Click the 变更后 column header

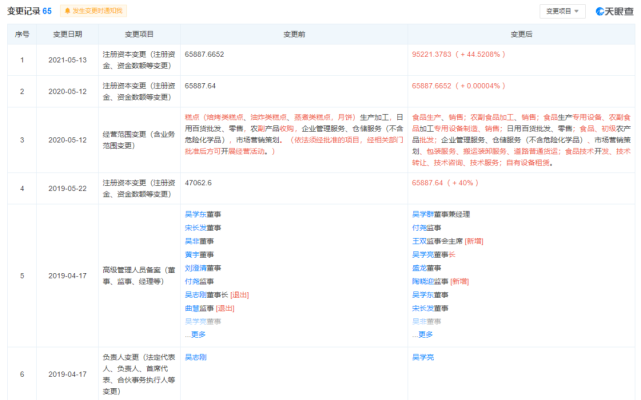click(x=521, y=34)
